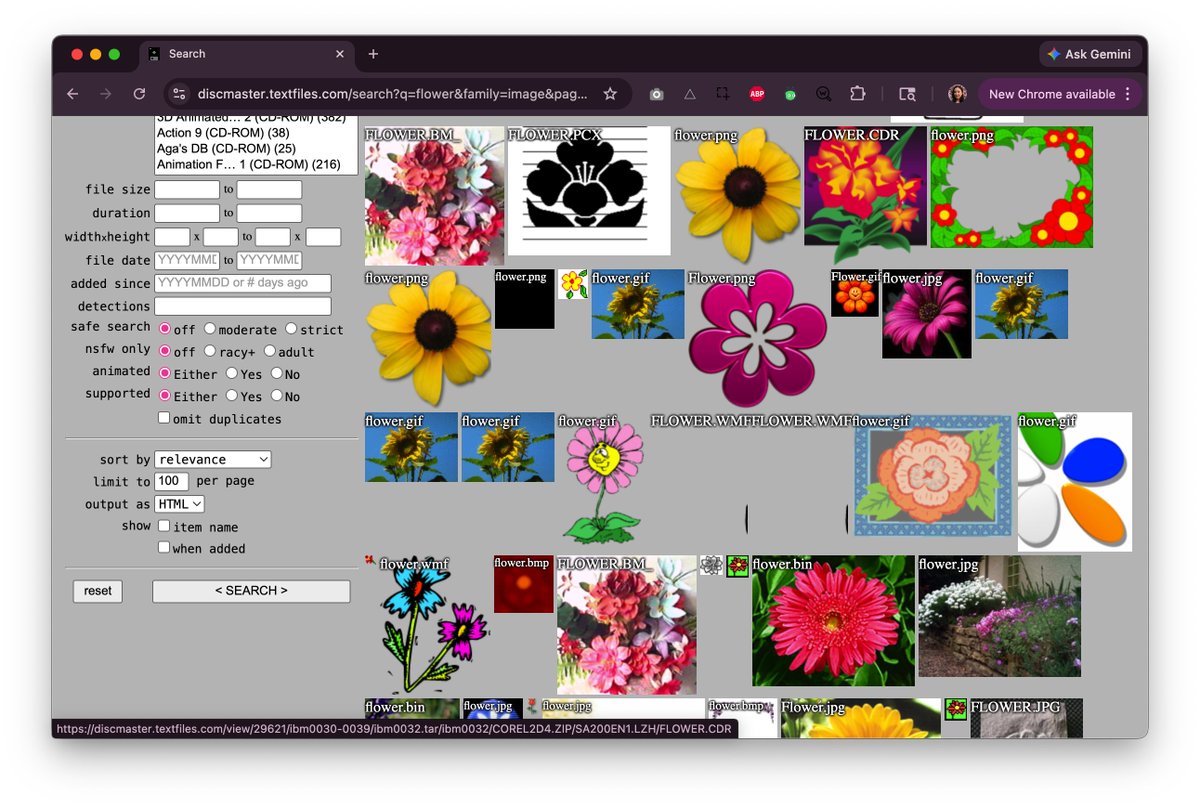Open the tiny white flower icon beside FLOWER.BM_
This screenshot has height=807, width=1200.
click(711, 565)
